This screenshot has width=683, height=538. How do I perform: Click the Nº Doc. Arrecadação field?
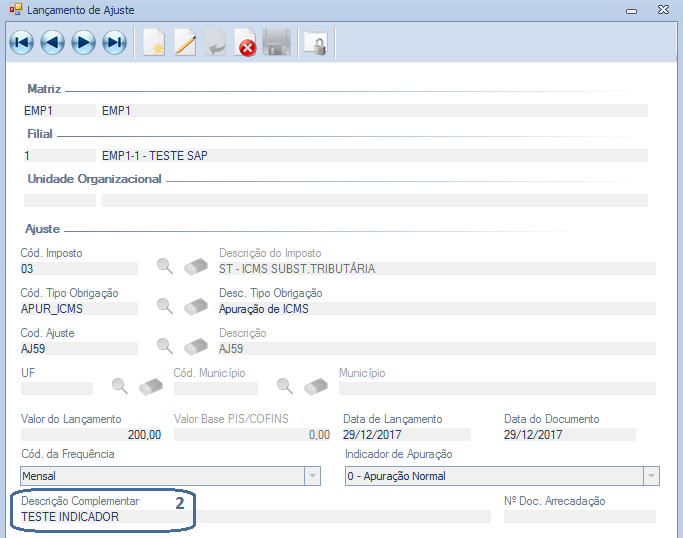click(580, 517)
